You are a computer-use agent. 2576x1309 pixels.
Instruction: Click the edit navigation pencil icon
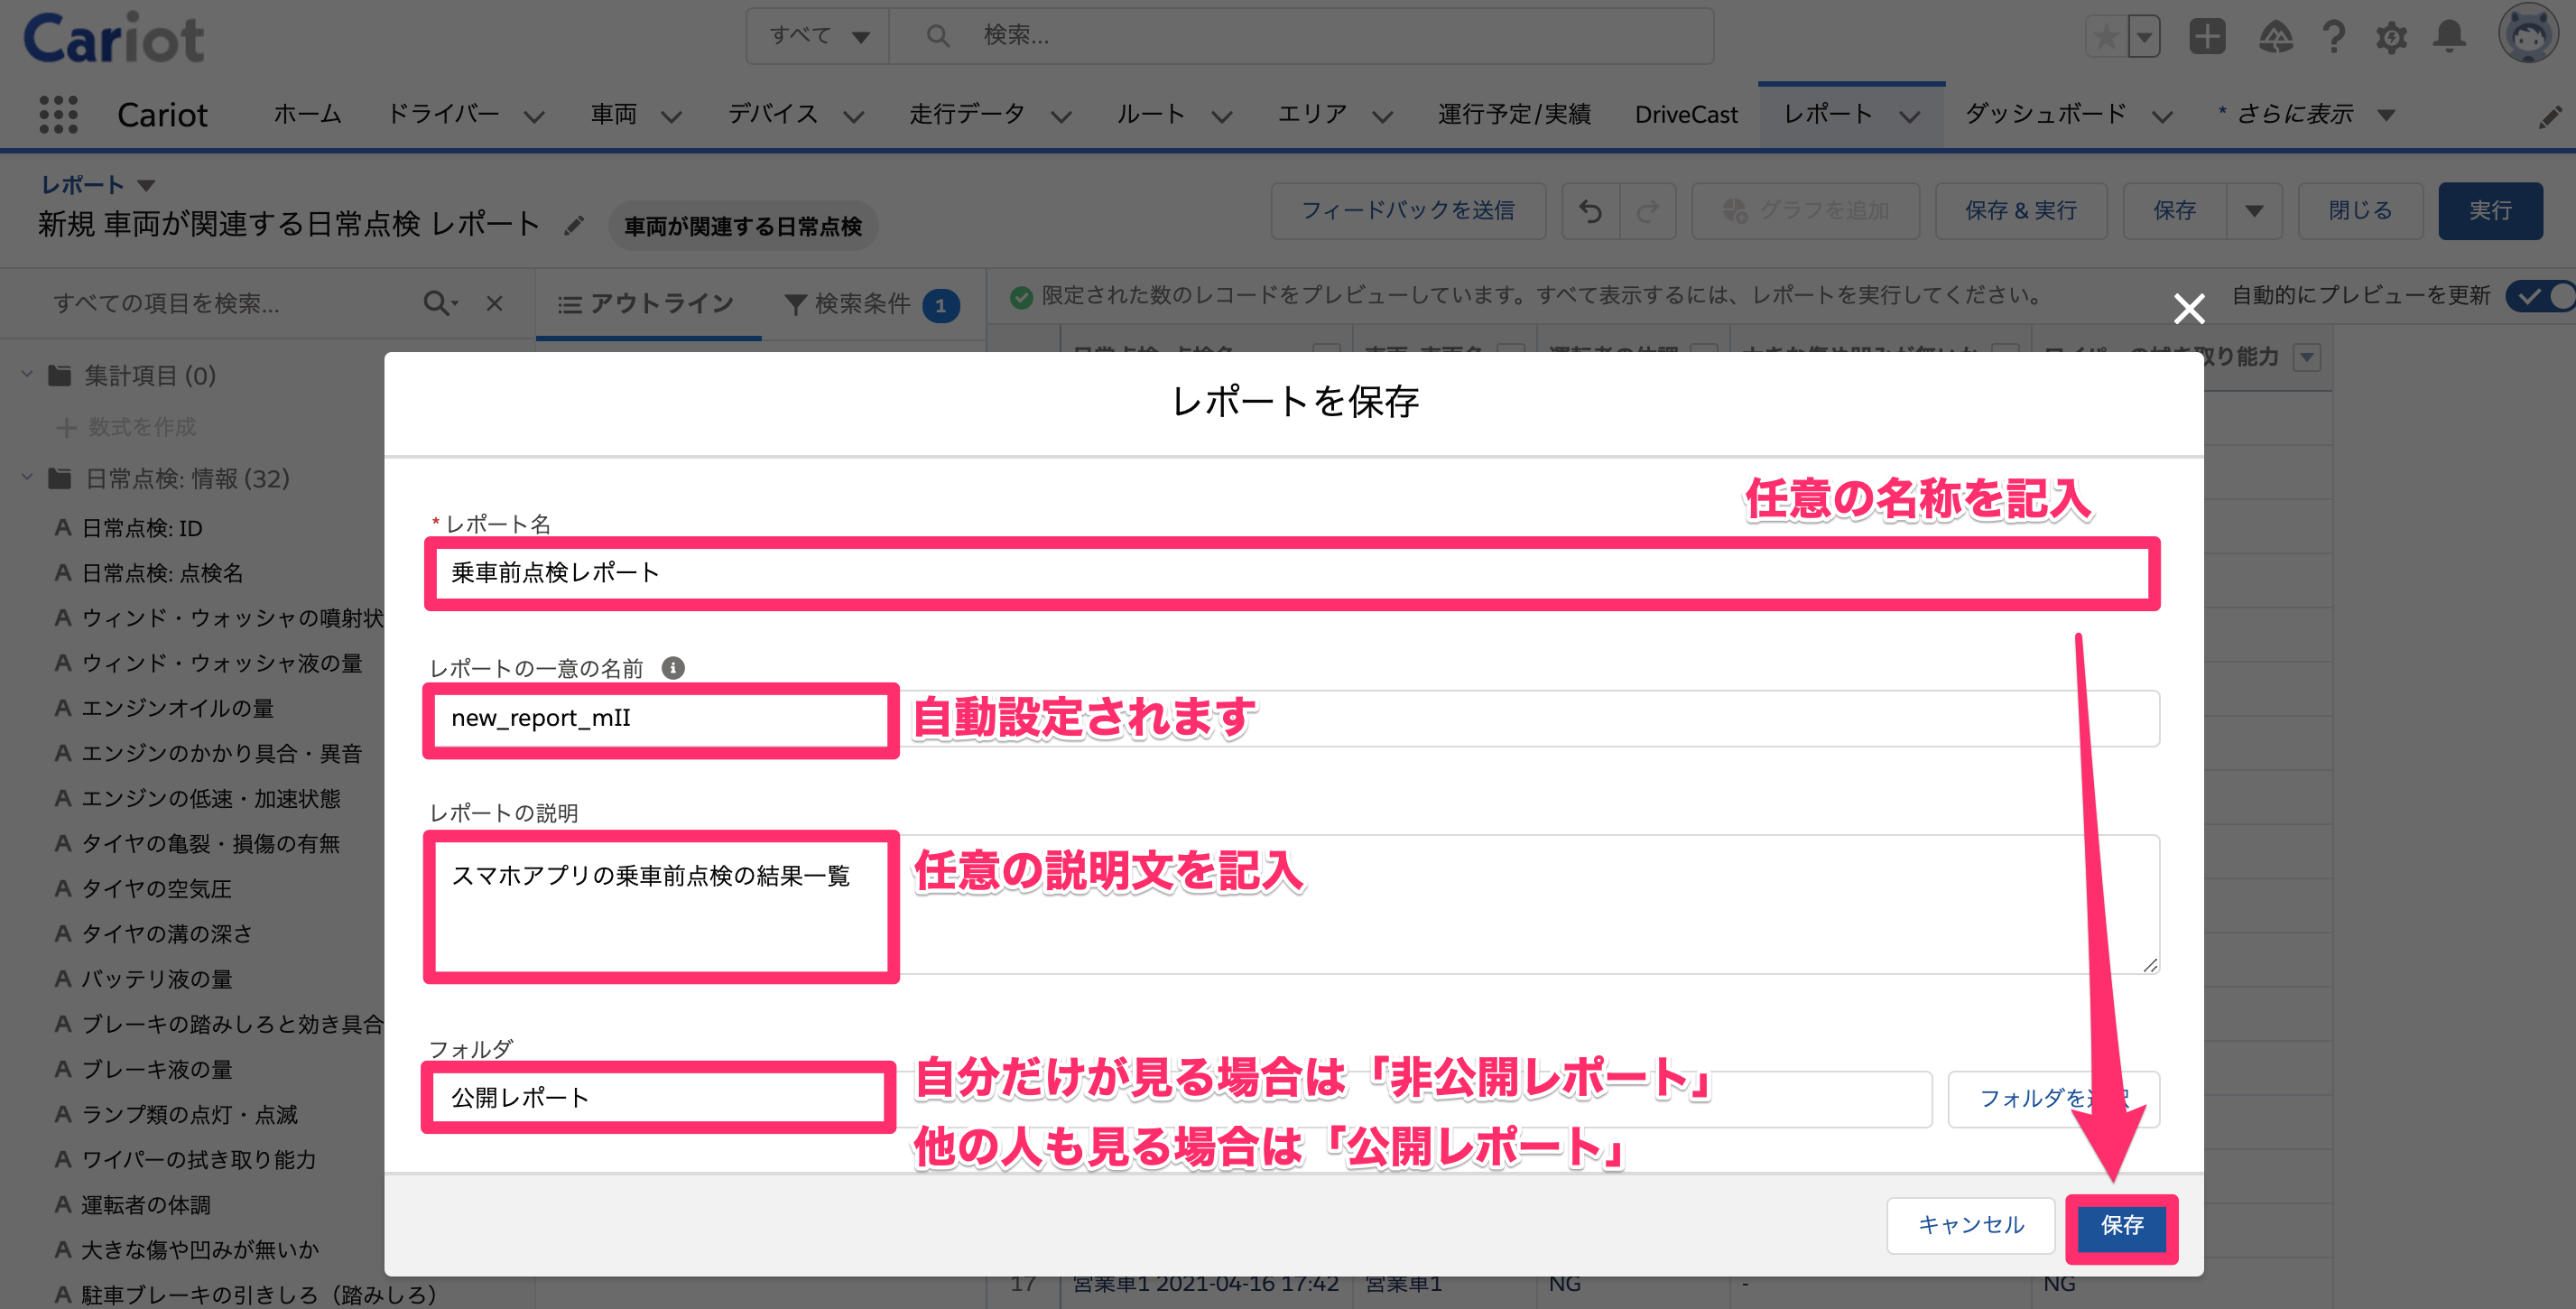click(x=2550, y=117)
